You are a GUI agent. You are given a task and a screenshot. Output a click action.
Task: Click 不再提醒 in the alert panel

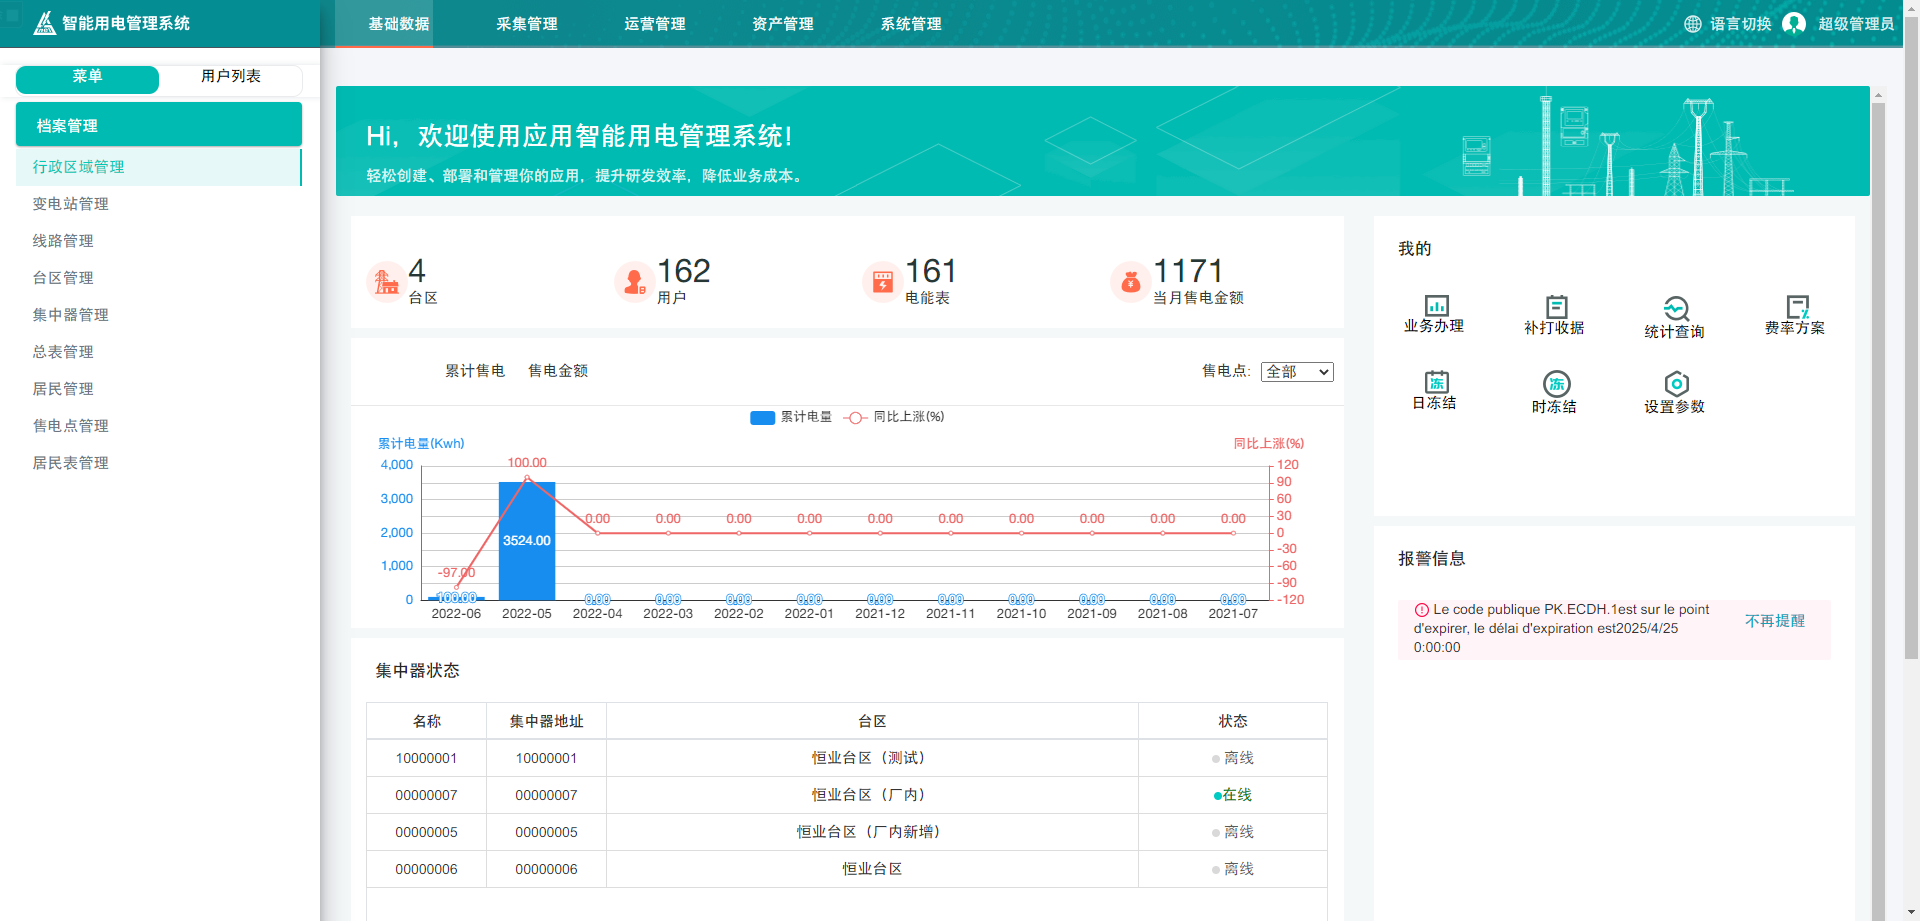(1774, 620)
